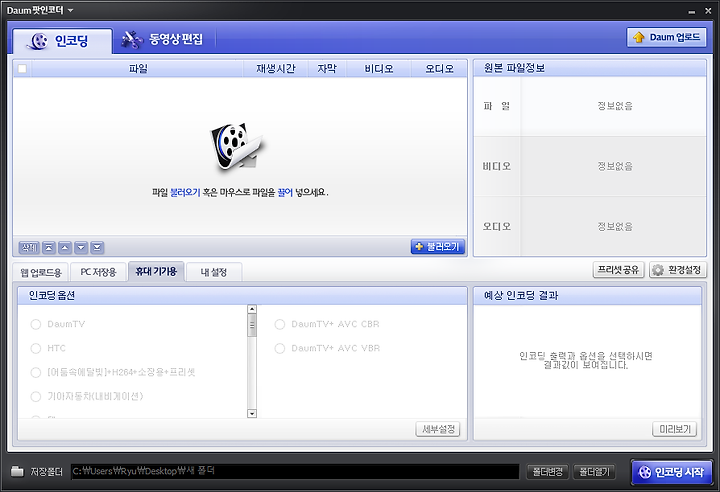Select the 내 설정 preset tab

214,272
